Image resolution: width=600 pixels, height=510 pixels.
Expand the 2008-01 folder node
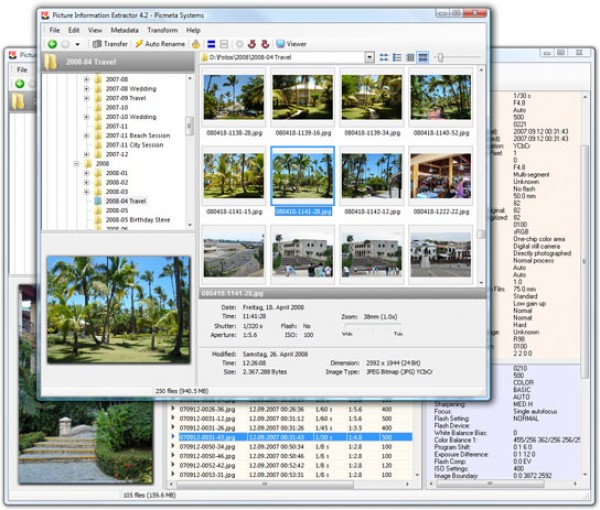click(86, 173)
